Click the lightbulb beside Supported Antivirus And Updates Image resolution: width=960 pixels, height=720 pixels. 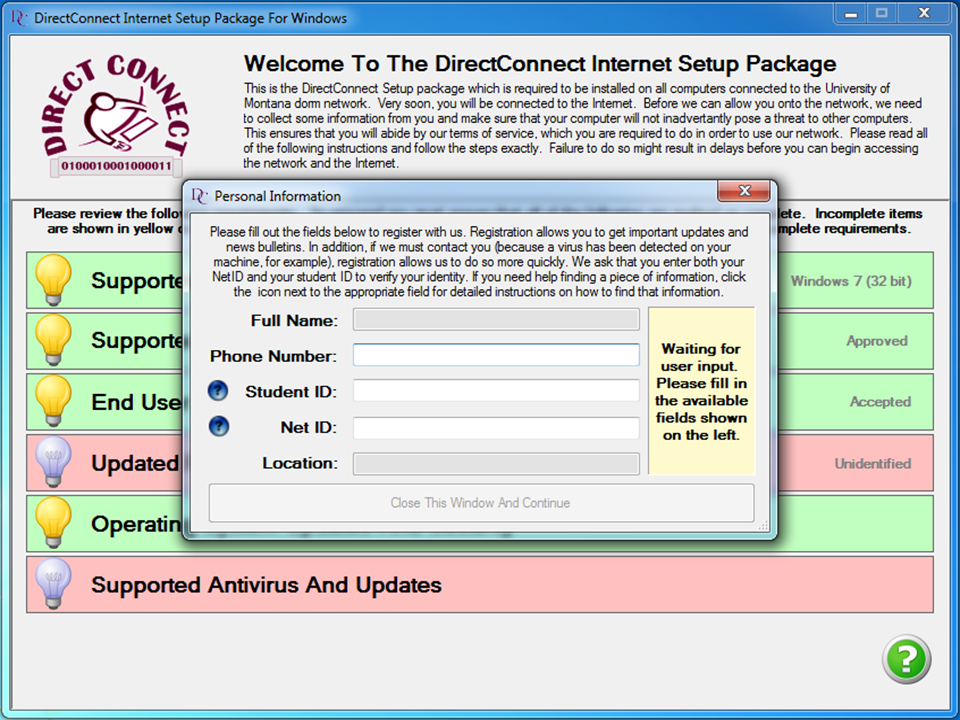(53, 583)
